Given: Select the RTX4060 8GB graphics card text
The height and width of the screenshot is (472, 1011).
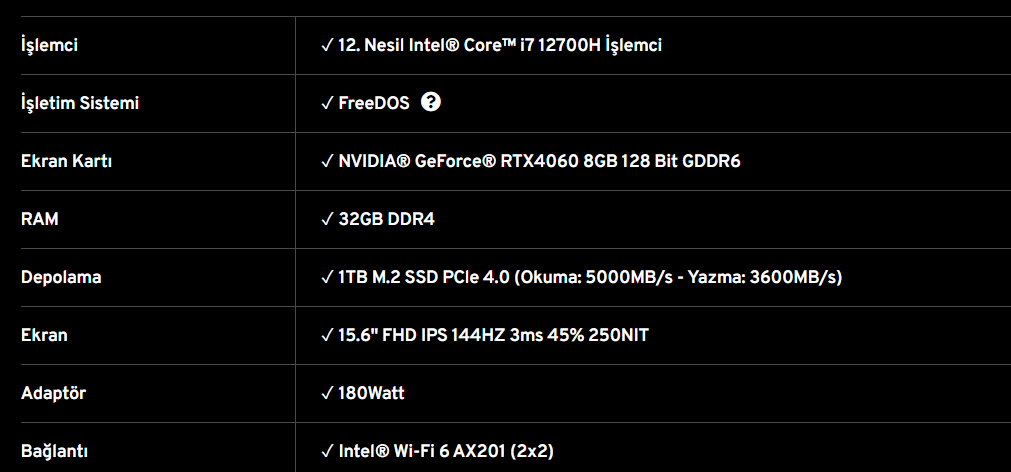Looking at the screenshot, I should [539, 161].
